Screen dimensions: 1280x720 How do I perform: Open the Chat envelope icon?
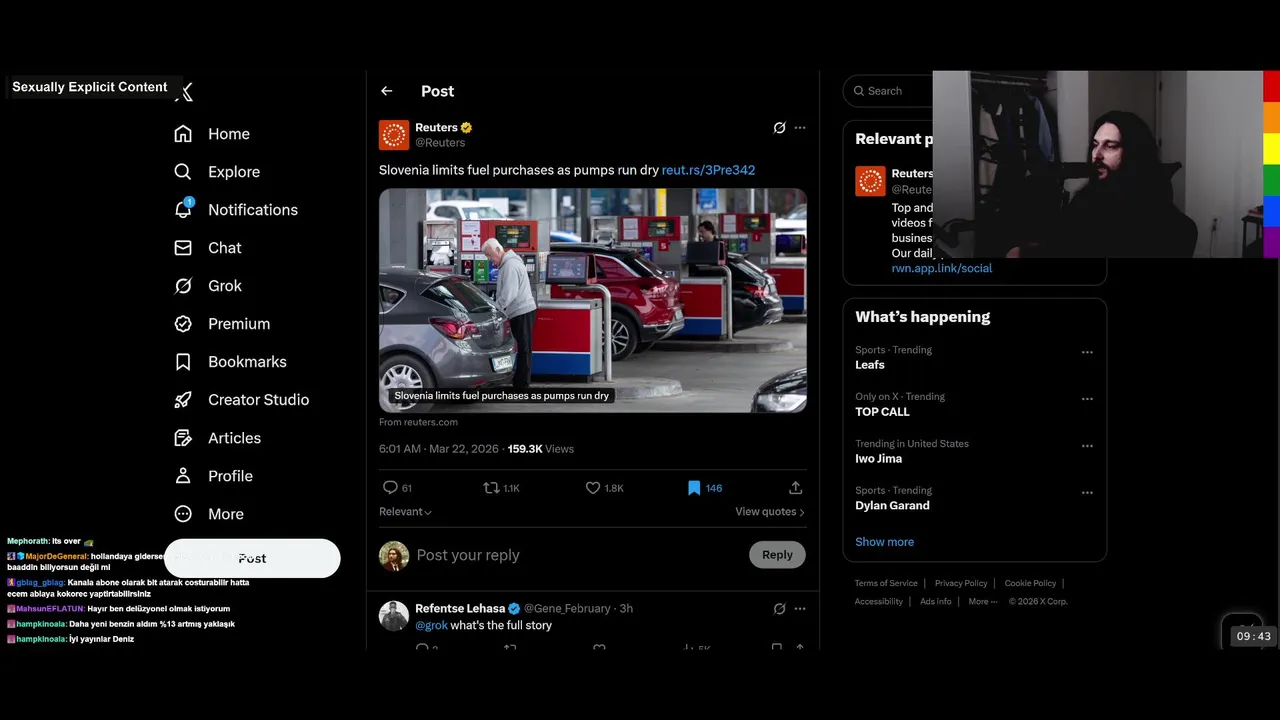[183, 248]
